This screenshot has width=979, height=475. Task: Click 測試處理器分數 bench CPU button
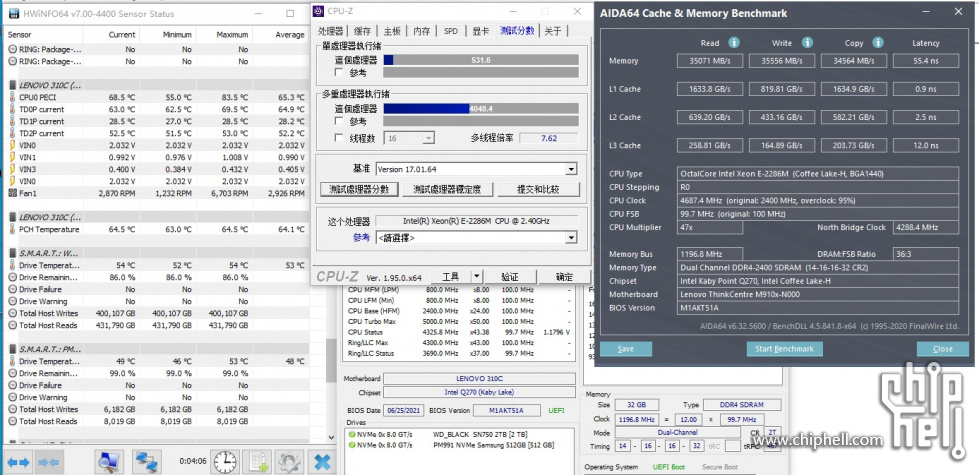click(x=359, y=189)
